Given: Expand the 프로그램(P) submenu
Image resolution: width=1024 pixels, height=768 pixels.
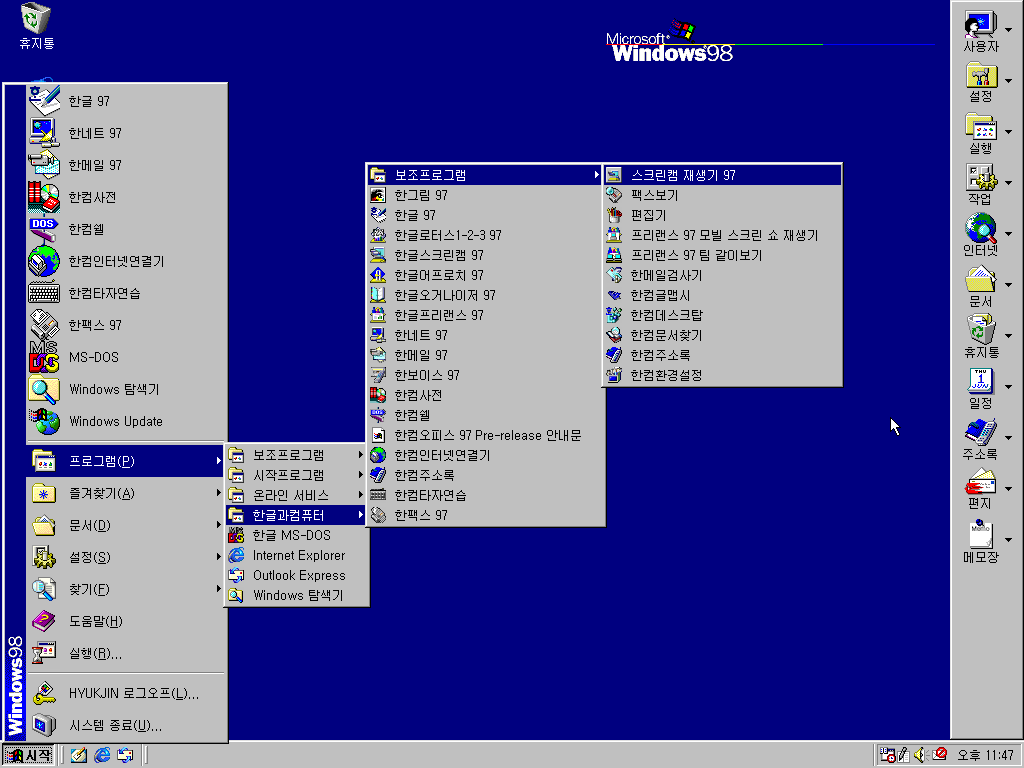Looking at the screenshot, I should 127,461.
